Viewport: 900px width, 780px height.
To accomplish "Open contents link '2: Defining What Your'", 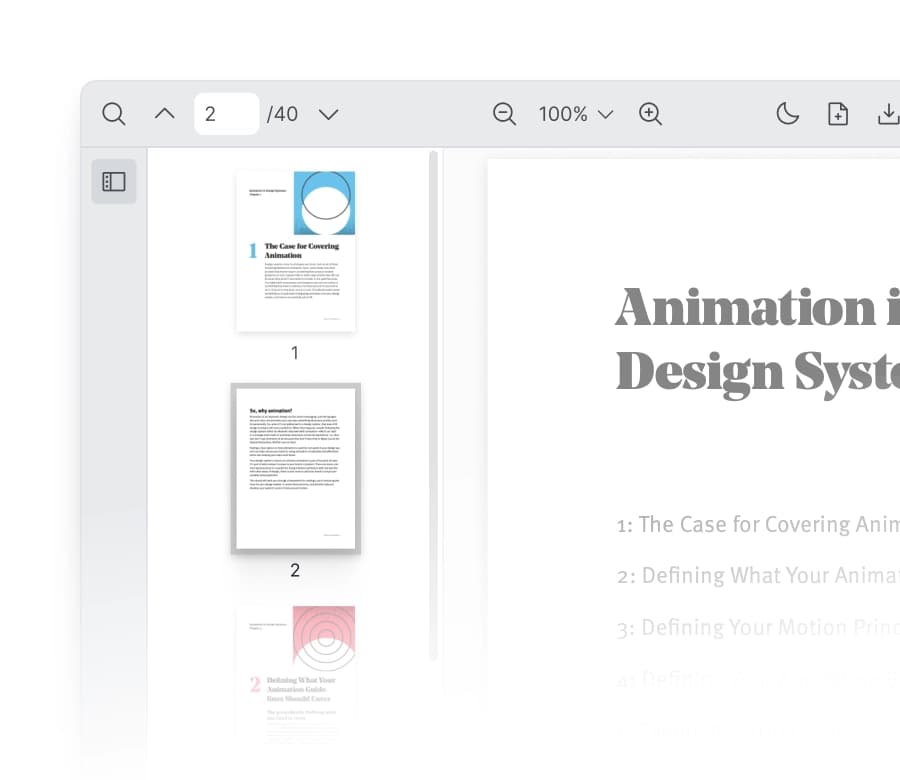I will click(758, 575).
